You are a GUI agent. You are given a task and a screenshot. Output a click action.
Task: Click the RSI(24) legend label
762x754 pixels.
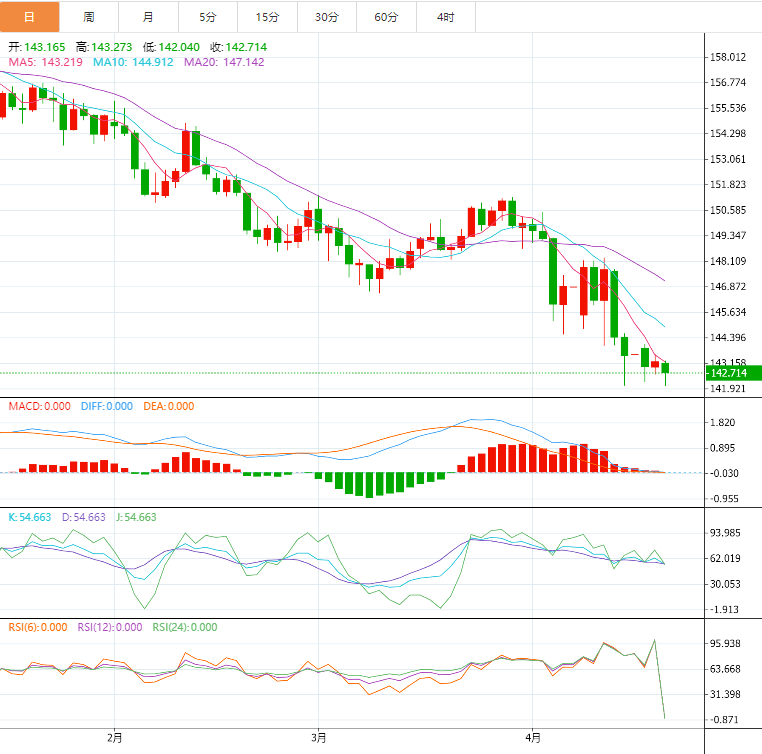[x=184, y=627]
